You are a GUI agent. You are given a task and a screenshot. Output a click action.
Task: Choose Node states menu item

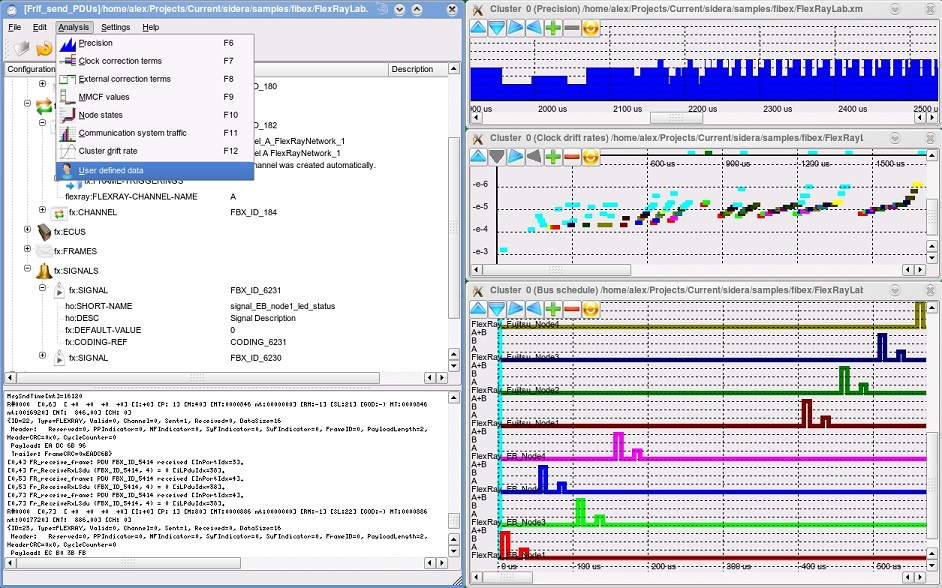[x=155, y=115]
